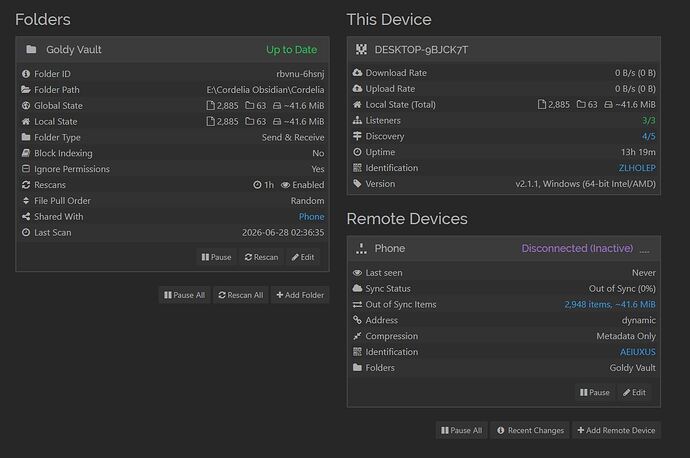Viewport: 690px width, 458px height.
Task: Click Pause All under Remote Devices
Action: (x=462, y=430)
